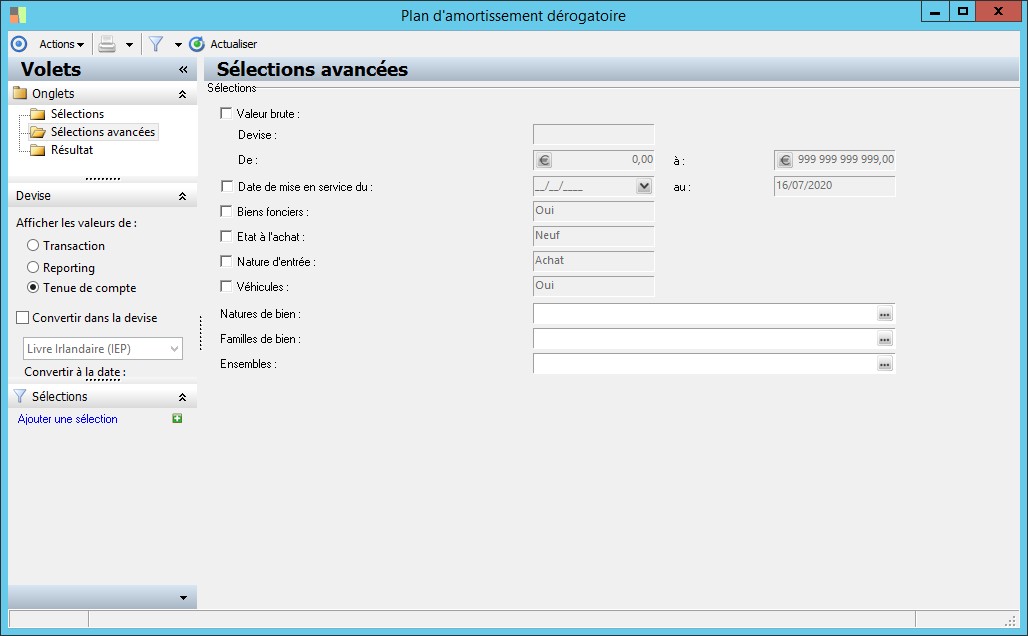This screenshot has height=636, width=1028.
Task: Collapse the Sélections filter section
Action: pyautogui.click(x=182, y=397)
